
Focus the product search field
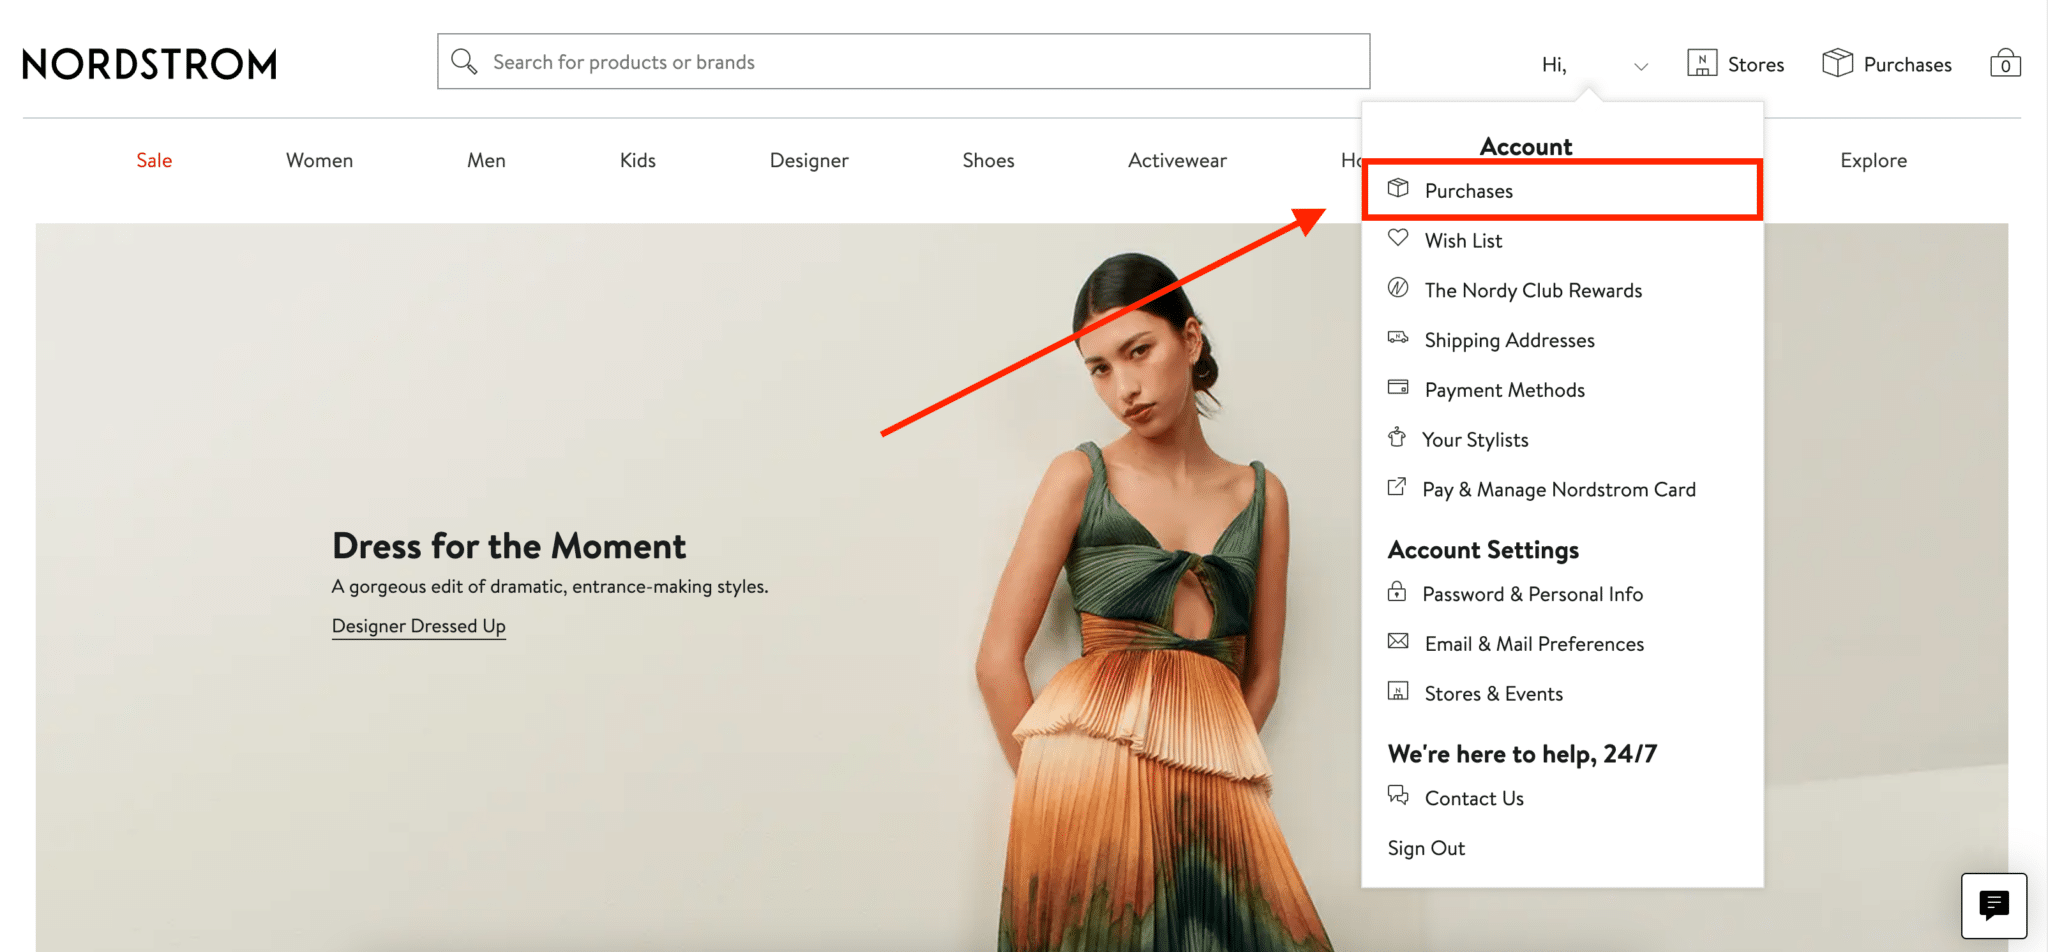903,62
